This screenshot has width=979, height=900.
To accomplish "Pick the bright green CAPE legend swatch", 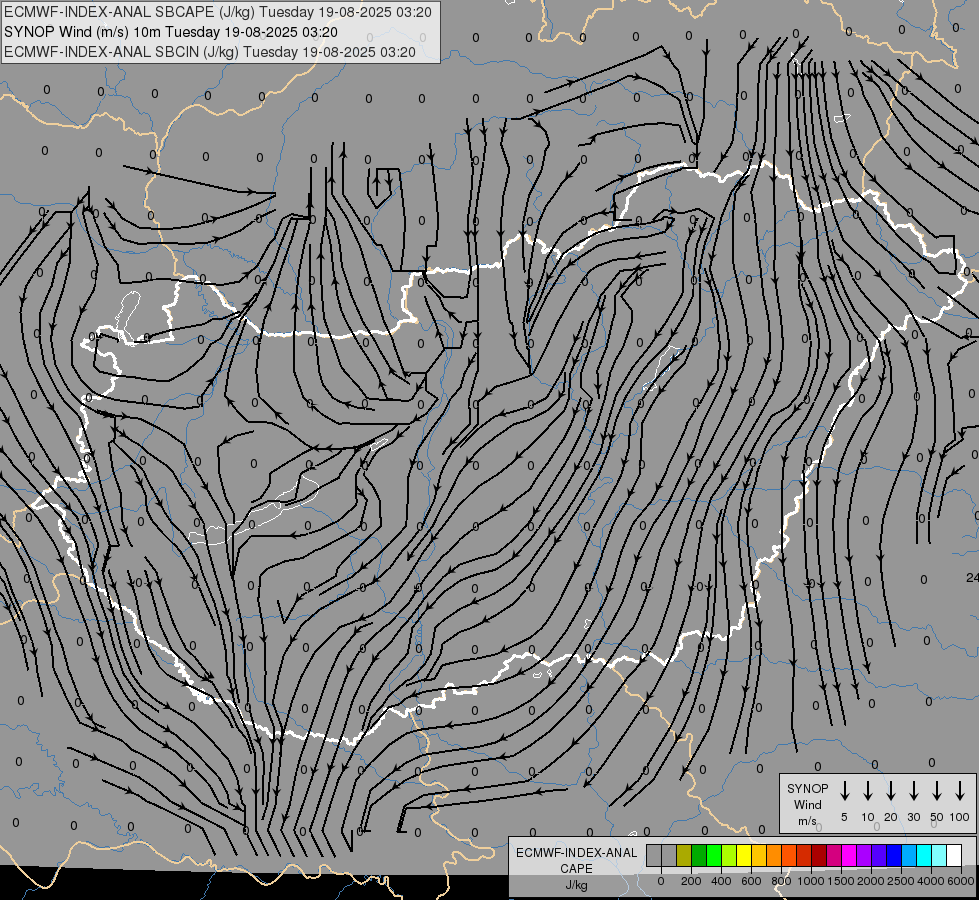I will click(714, 855).
